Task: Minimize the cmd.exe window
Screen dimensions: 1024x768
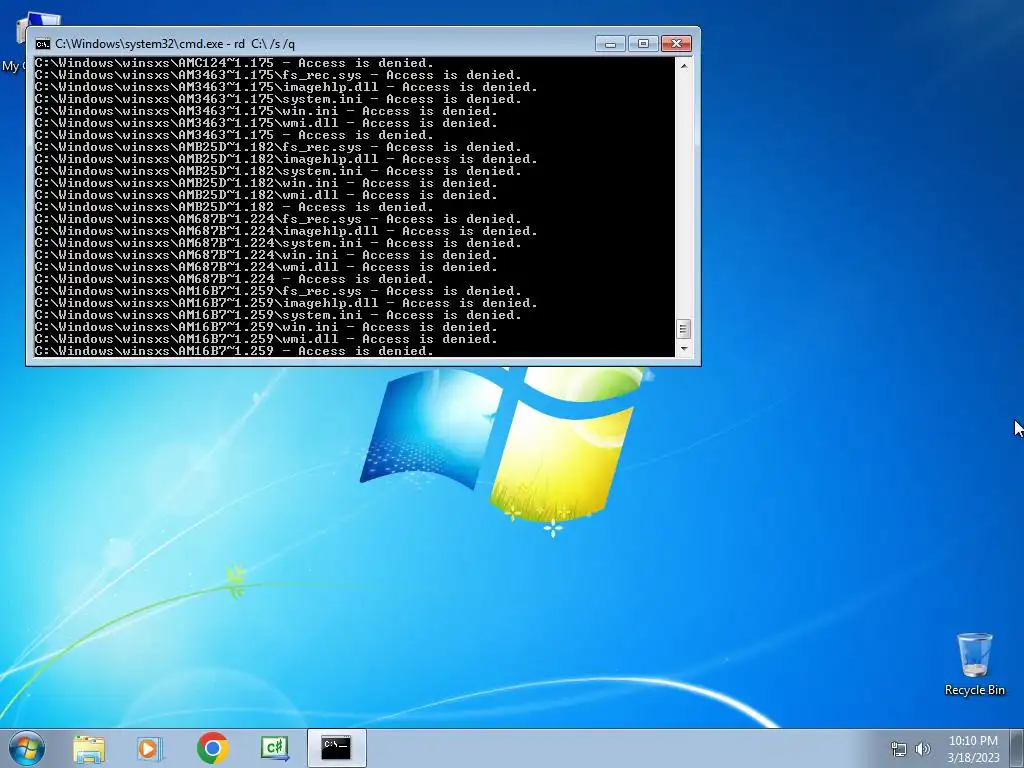Action: [x=610, y=44]
